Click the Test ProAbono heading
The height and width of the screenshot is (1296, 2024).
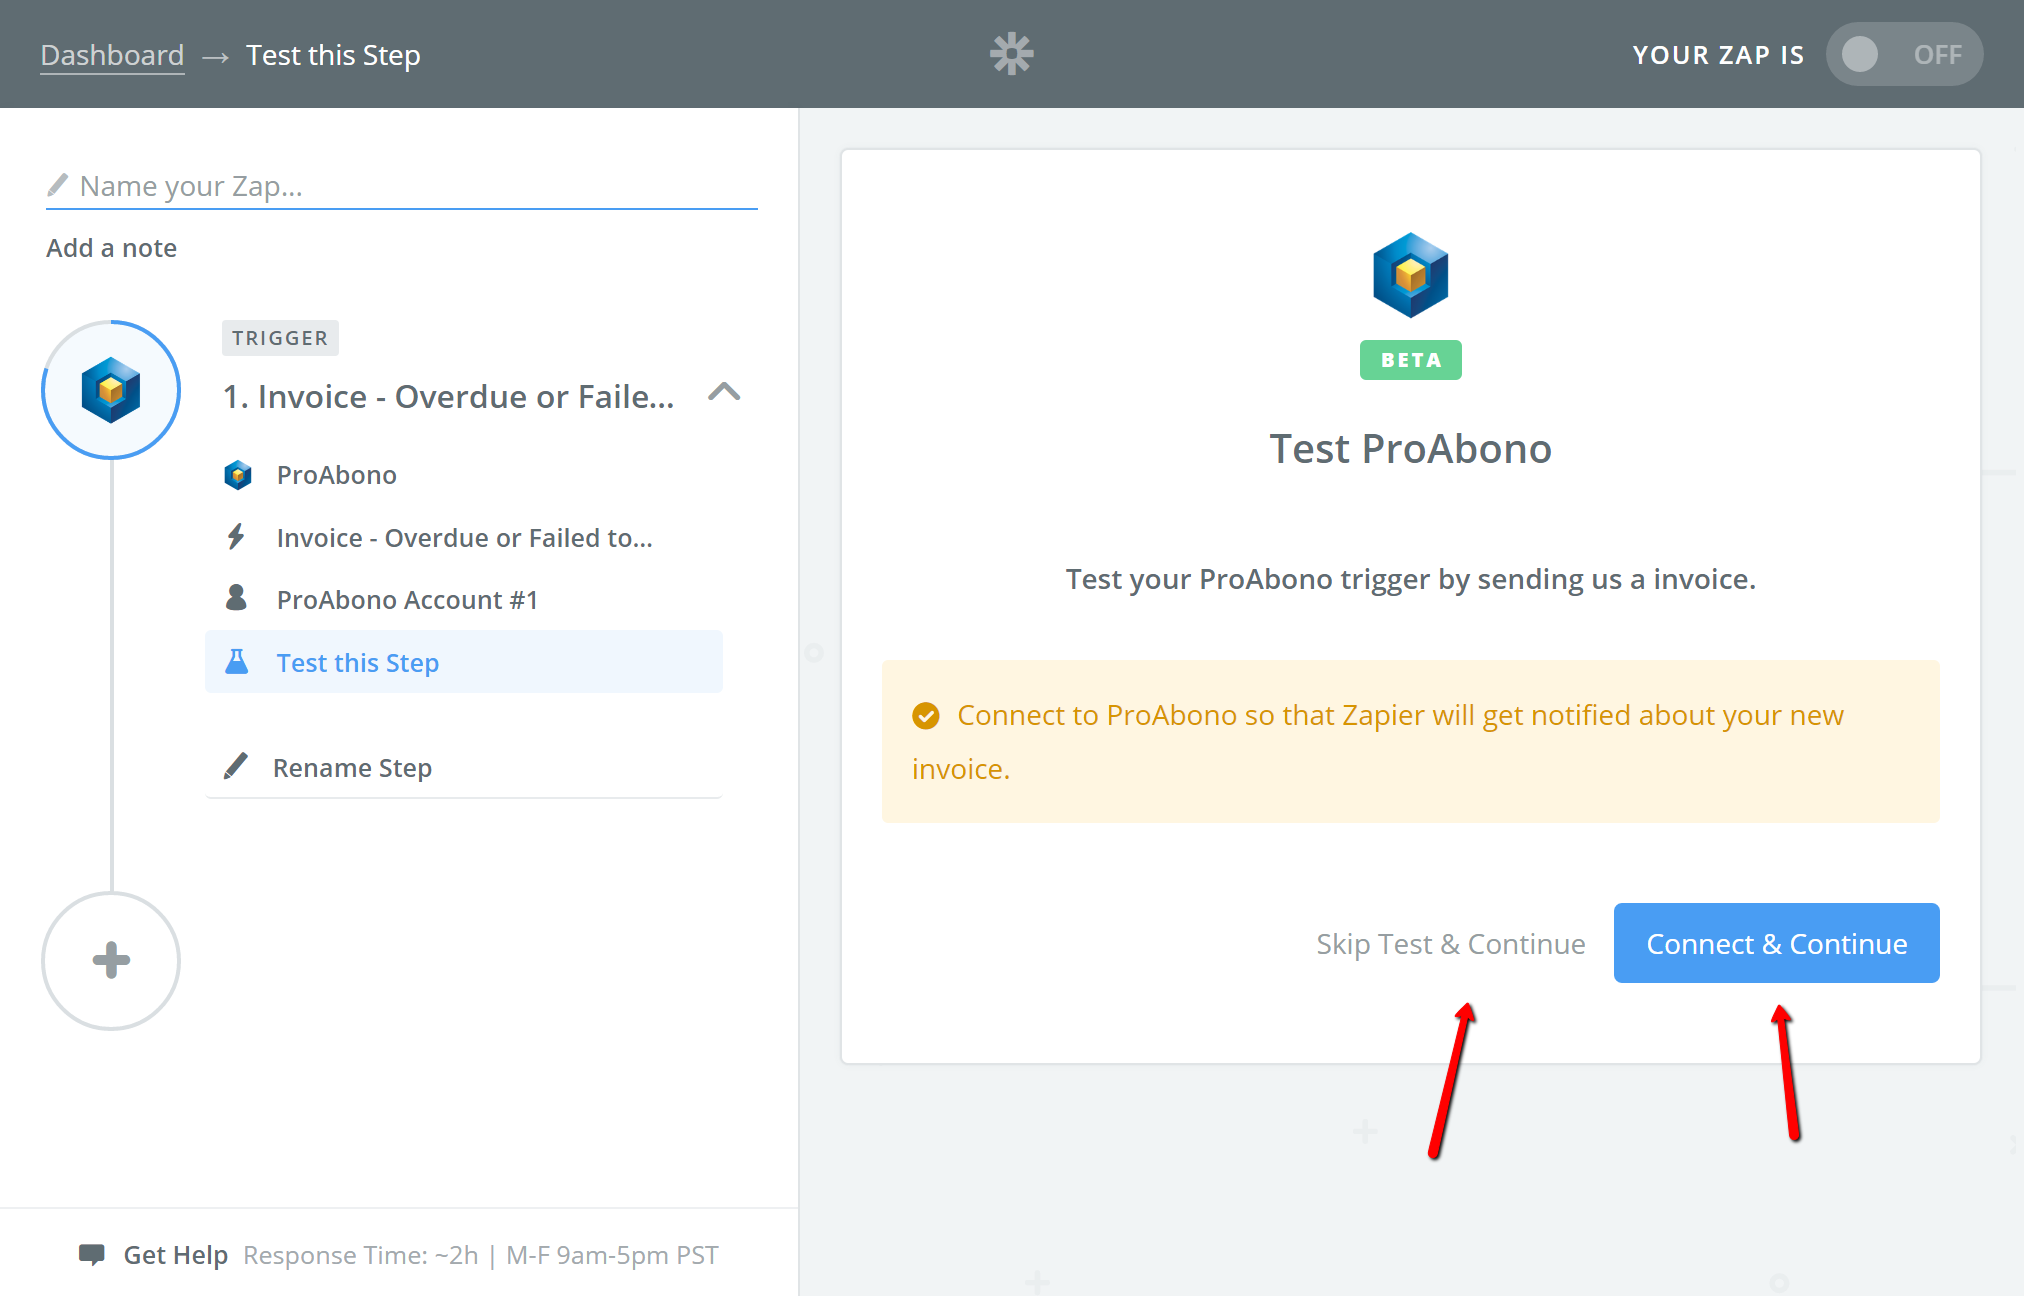(x=1410, y=449)
